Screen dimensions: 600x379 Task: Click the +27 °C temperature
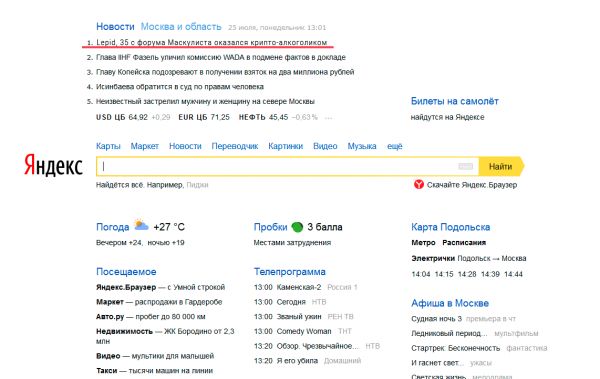point(169,227)
